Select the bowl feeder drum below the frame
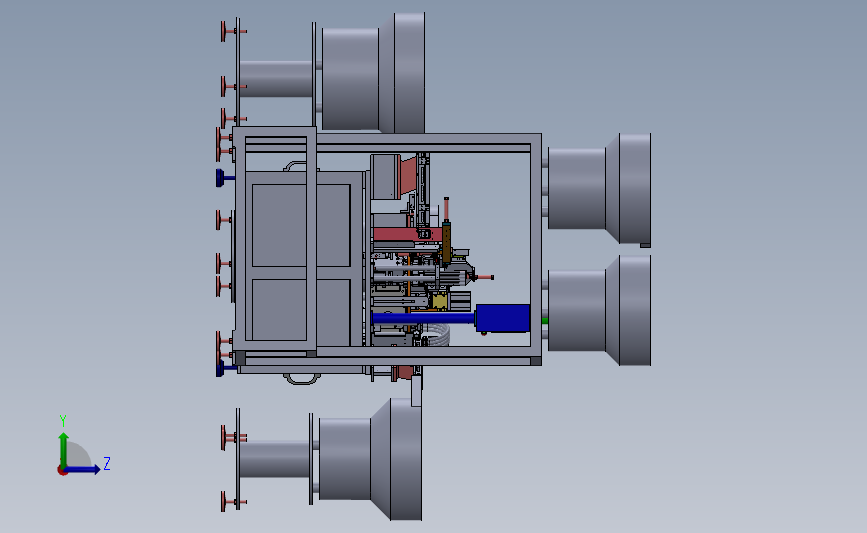The height and width of the screenshot is (533, 867). coord(370,459)
